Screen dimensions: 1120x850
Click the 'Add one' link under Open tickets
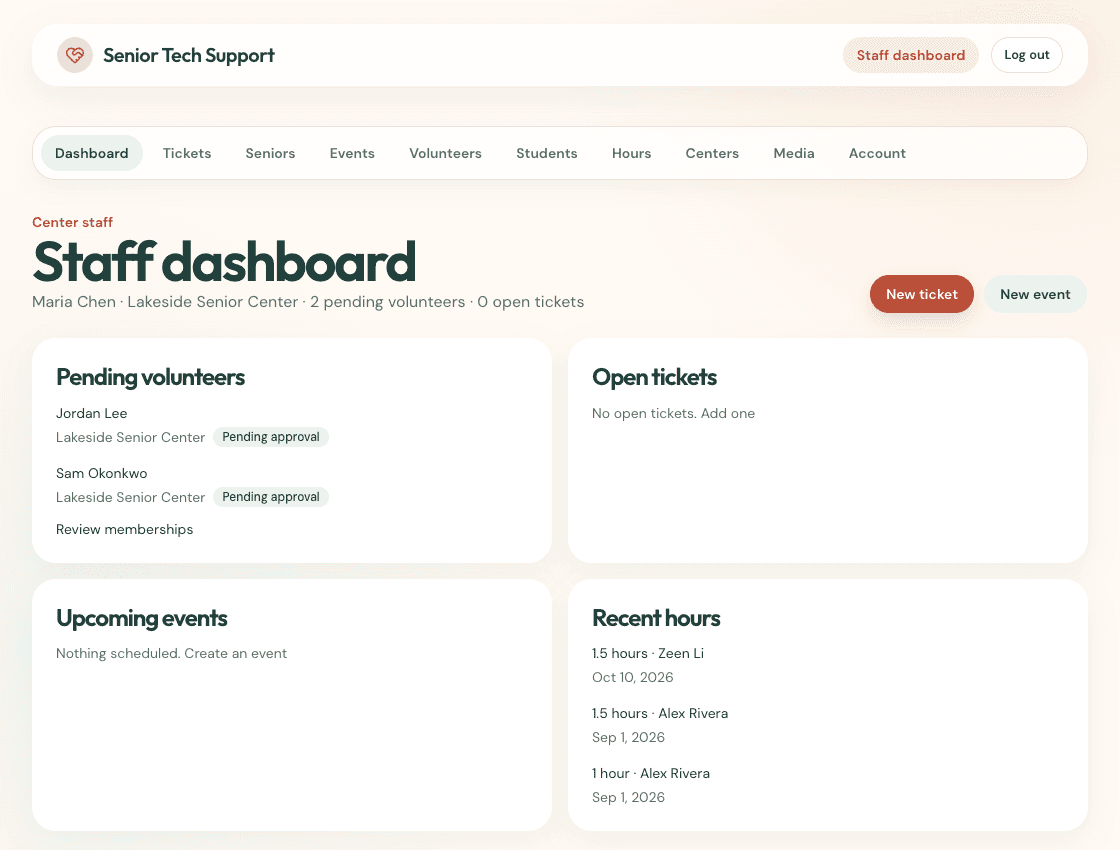727,414
